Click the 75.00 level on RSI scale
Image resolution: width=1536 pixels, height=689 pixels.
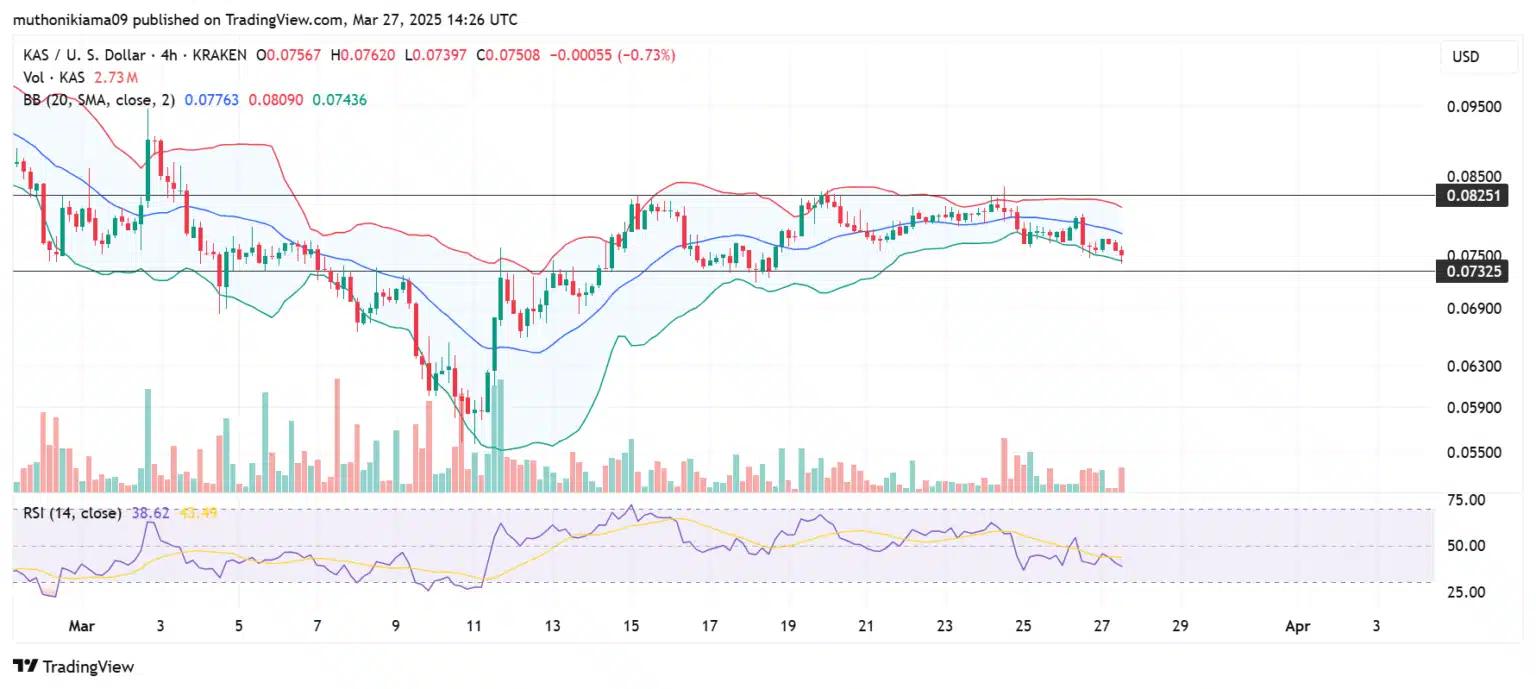1464,500
